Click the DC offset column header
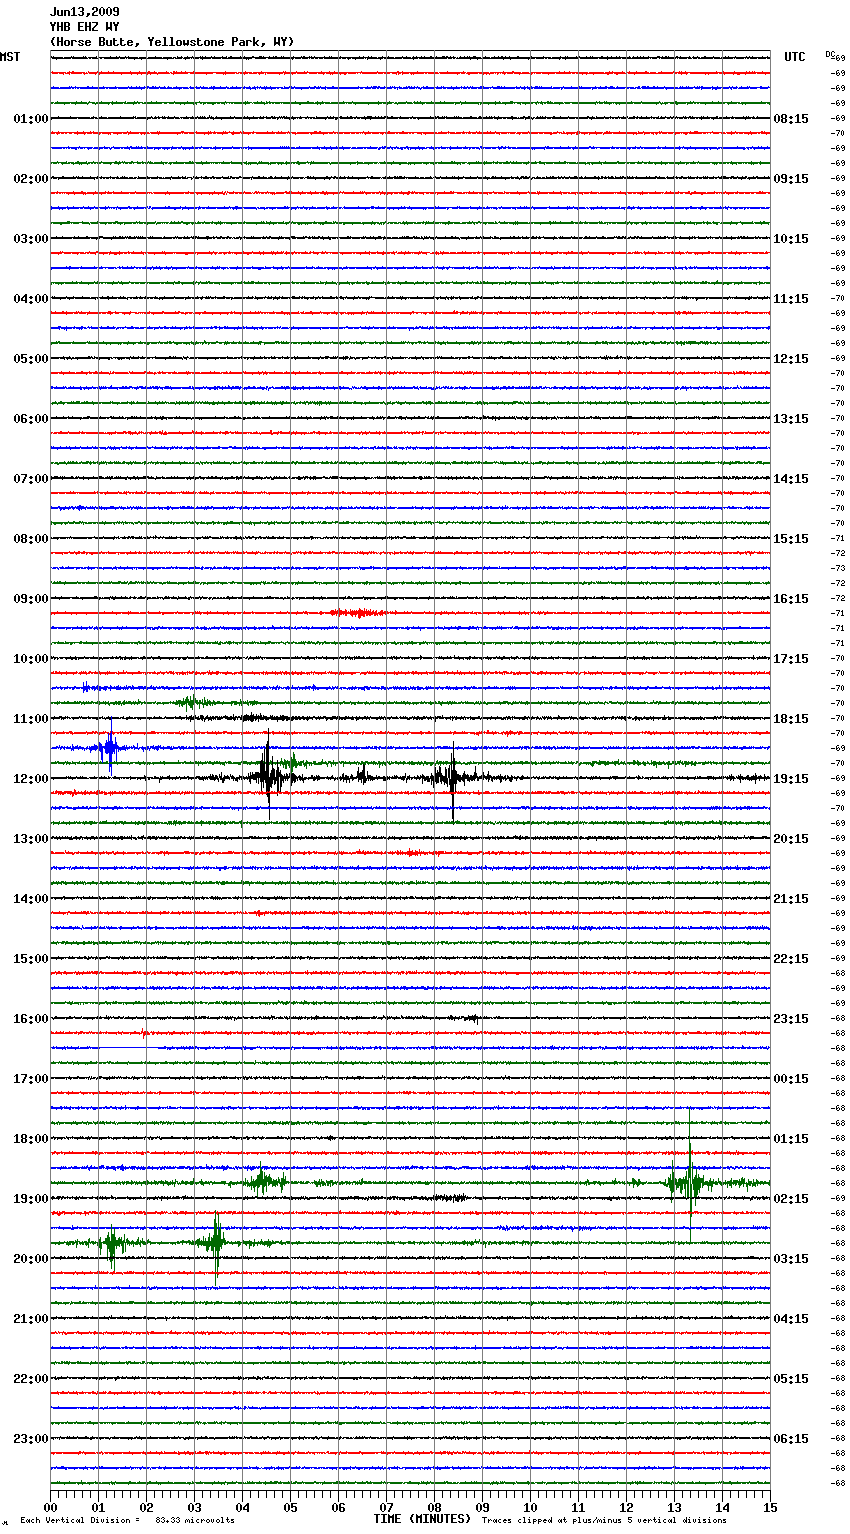Image resolution: width=850 pixels, height=1534 pixels. pos(830,53)
